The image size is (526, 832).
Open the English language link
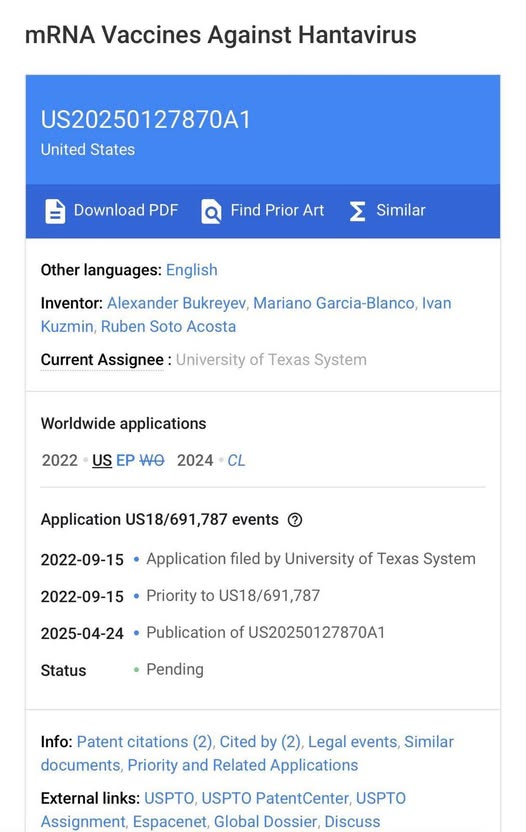pos(192,270)
